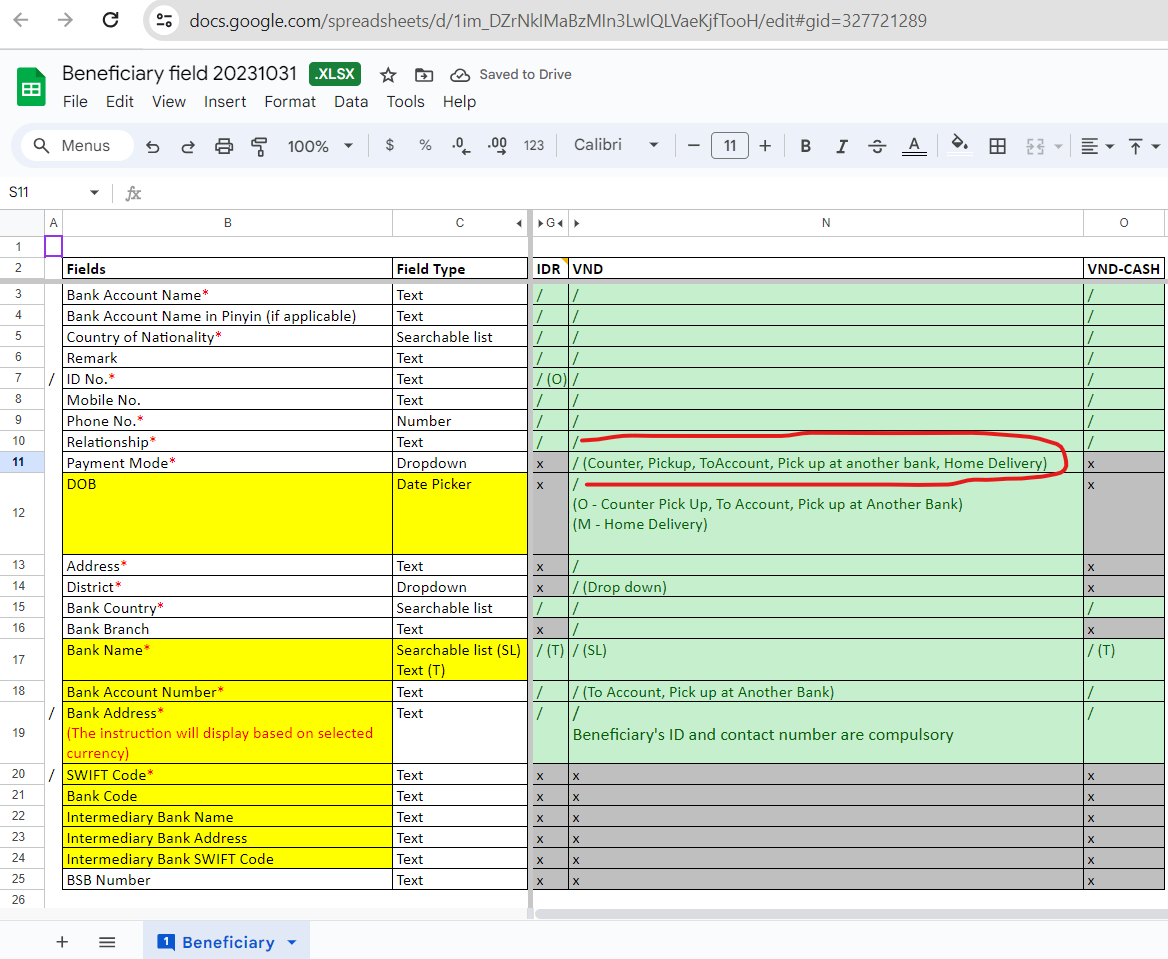
Task: Toggle bold formatting
Action: tap(805, 146)
